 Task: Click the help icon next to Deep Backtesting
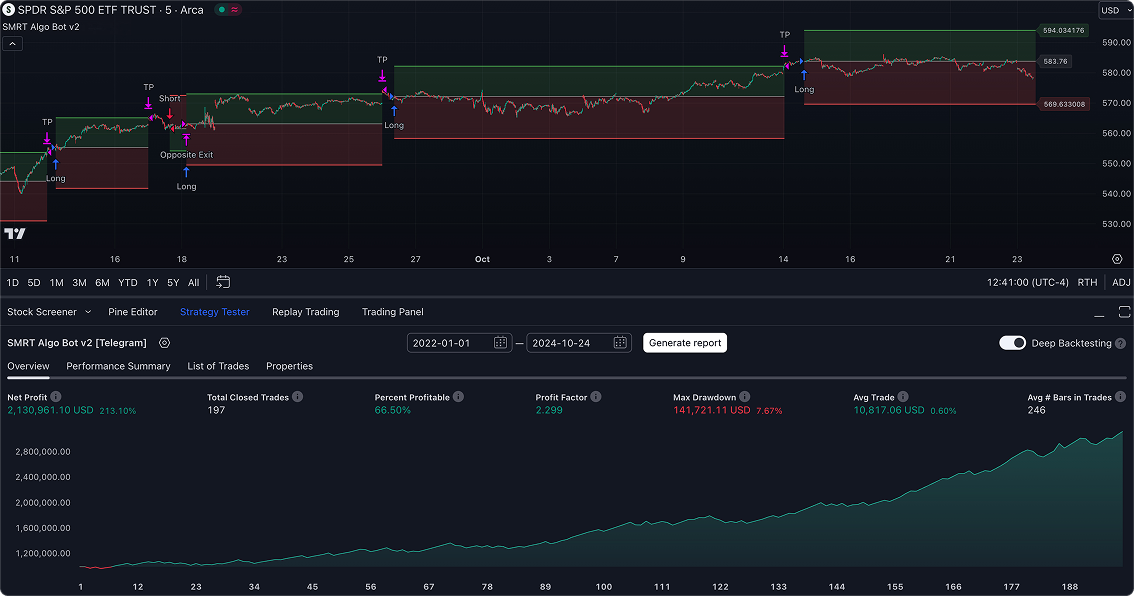tap(1120, 343)
